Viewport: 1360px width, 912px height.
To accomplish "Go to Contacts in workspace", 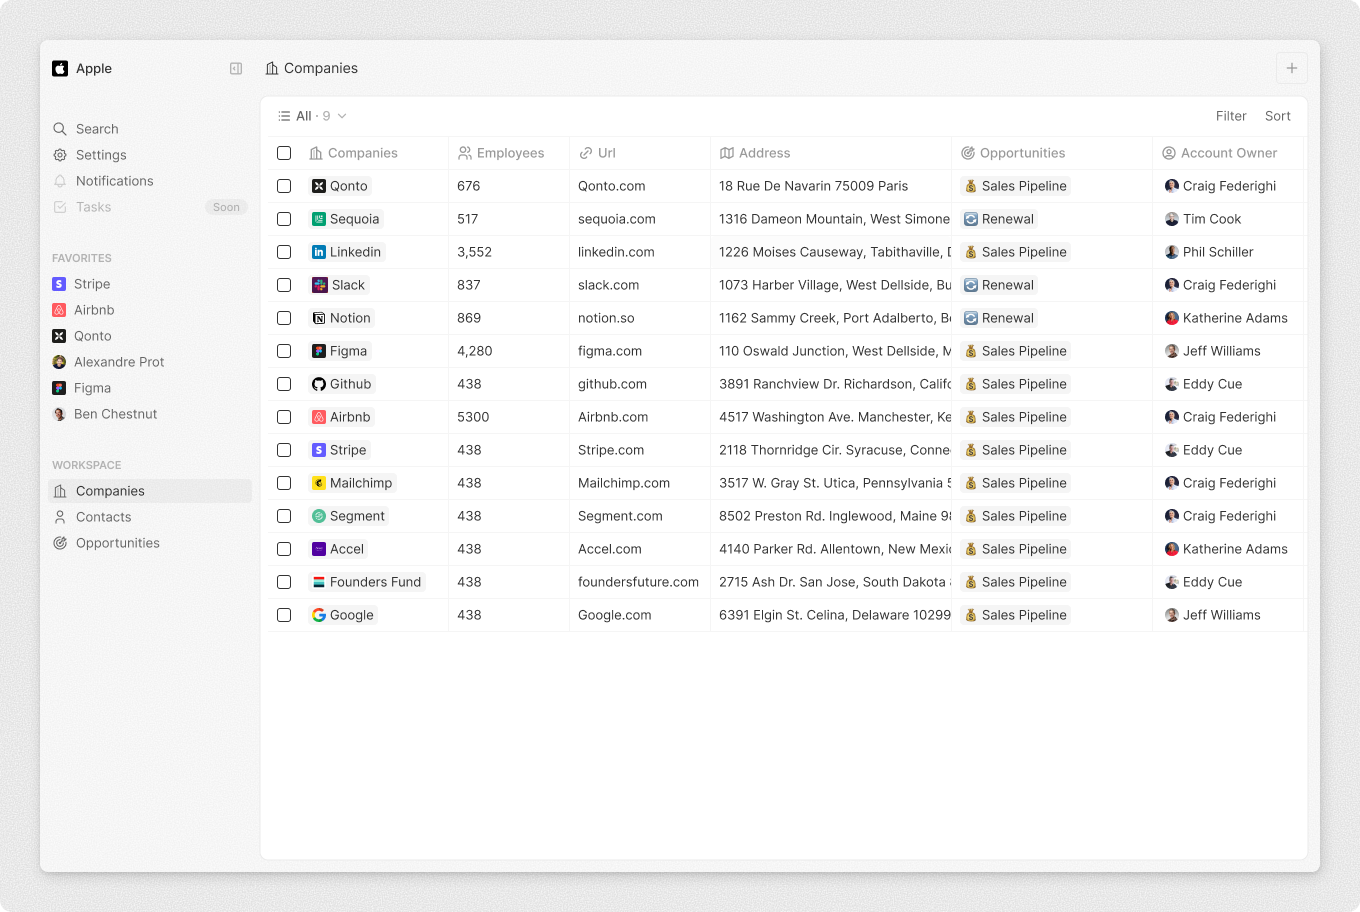I will point(103,517).
